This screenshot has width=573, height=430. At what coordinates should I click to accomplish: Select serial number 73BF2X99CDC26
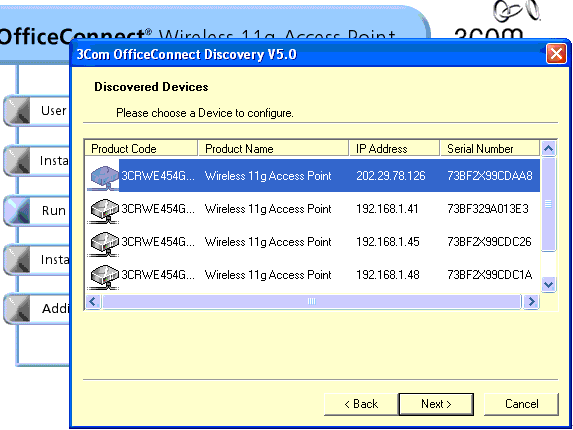point(489,242)
